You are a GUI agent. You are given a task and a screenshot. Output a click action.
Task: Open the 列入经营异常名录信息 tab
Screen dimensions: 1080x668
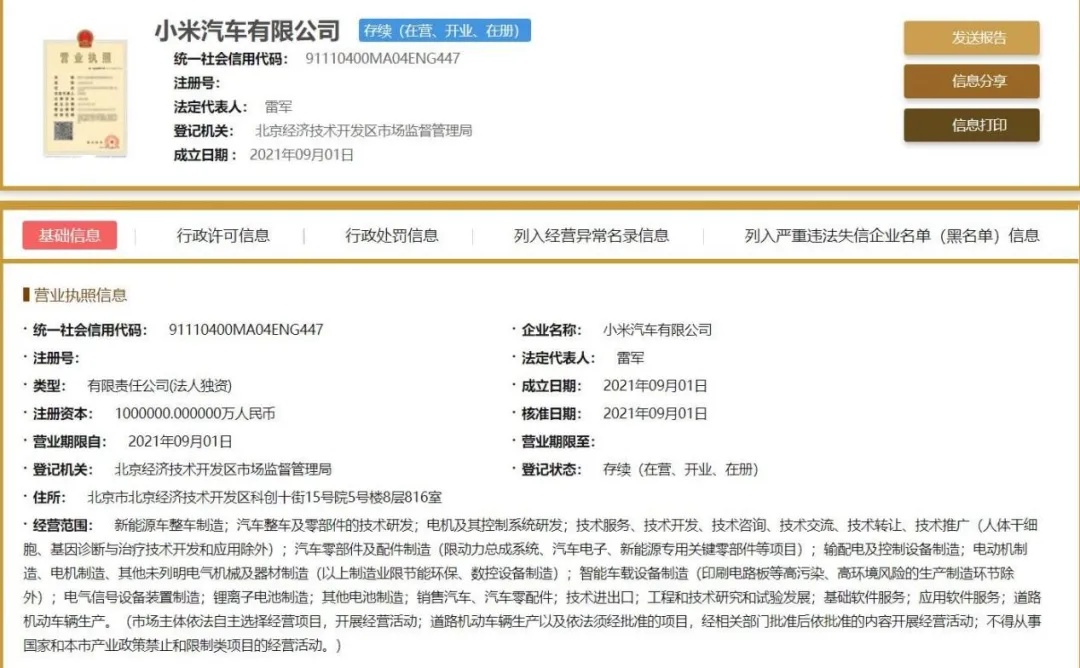tap(591, 236)
